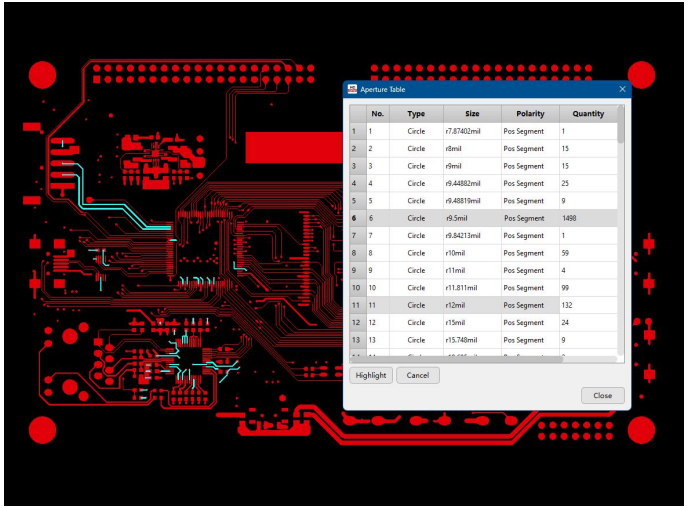The height and width of the screenshot is (508, 688).
Task: Click the bottom-right red mounting hole pad
Action: (641, 430)
